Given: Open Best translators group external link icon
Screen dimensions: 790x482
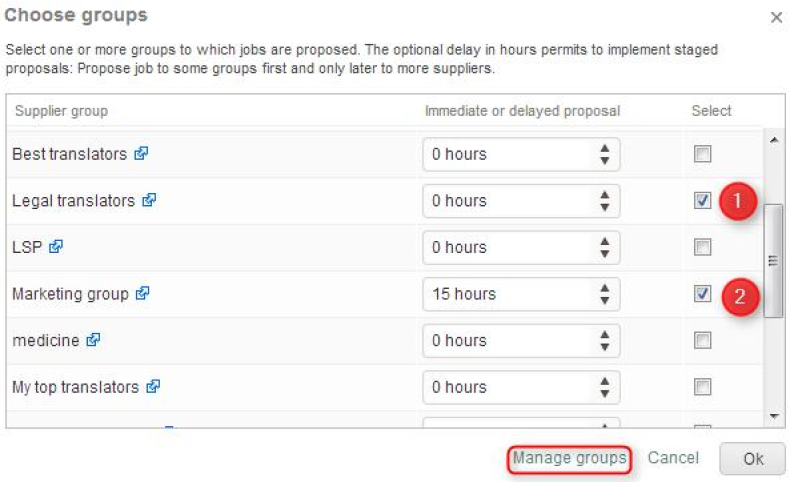Looking at the screenshot, I should click(141, 154).
